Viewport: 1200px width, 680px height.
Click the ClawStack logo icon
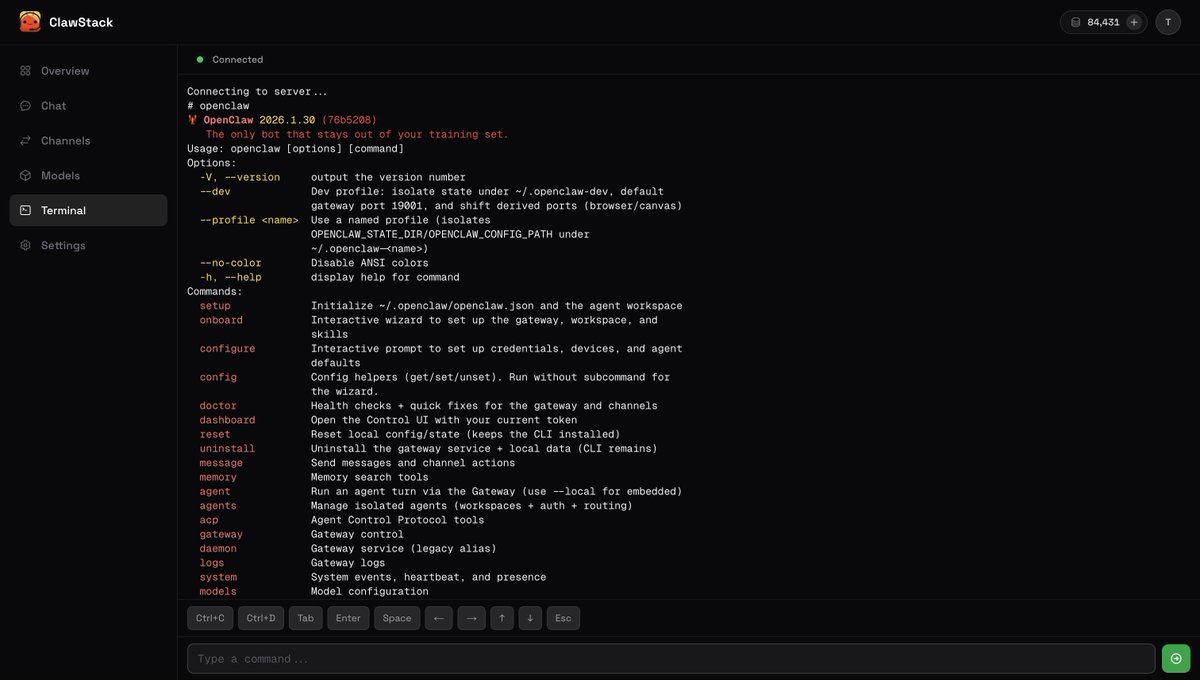coord(30,21)
